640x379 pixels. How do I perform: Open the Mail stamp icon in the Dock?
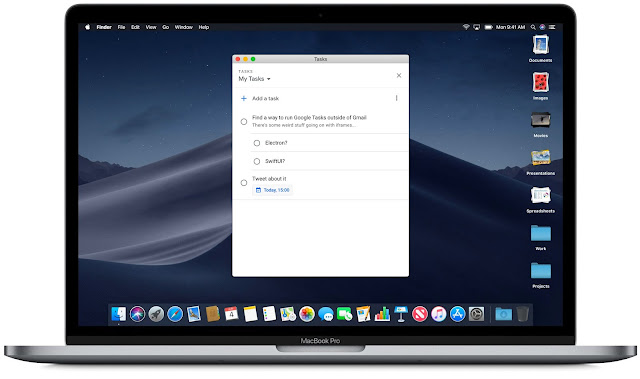click(x=194, y=314)
